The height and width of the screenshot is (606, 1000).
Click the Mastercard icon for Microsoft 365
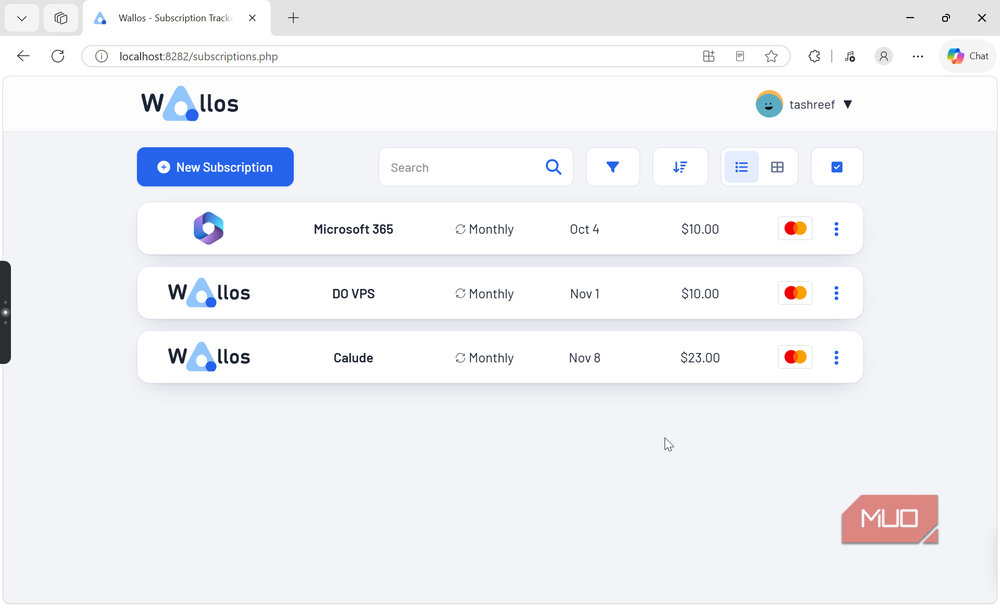click(x=795, y=228)
